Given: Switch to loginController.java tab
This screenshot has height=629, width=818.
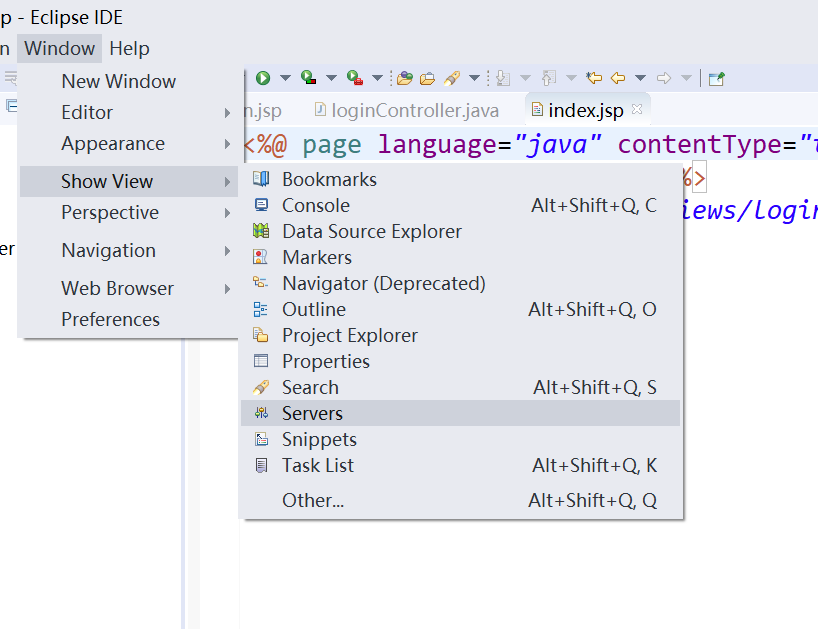Looking at the screenshot, I should [407, 110].
